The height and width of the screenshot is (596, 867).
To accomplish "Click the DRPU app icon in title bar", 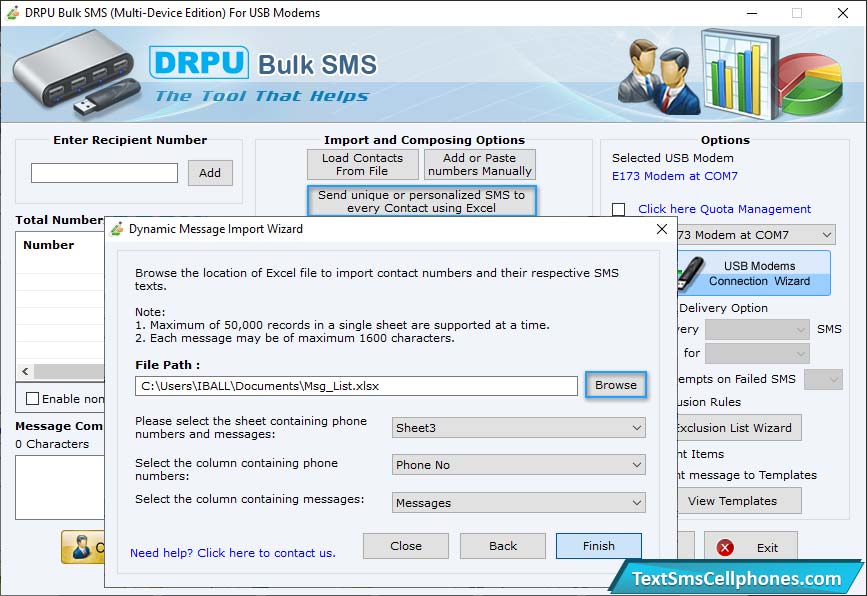I will click(x=13, y=13).
